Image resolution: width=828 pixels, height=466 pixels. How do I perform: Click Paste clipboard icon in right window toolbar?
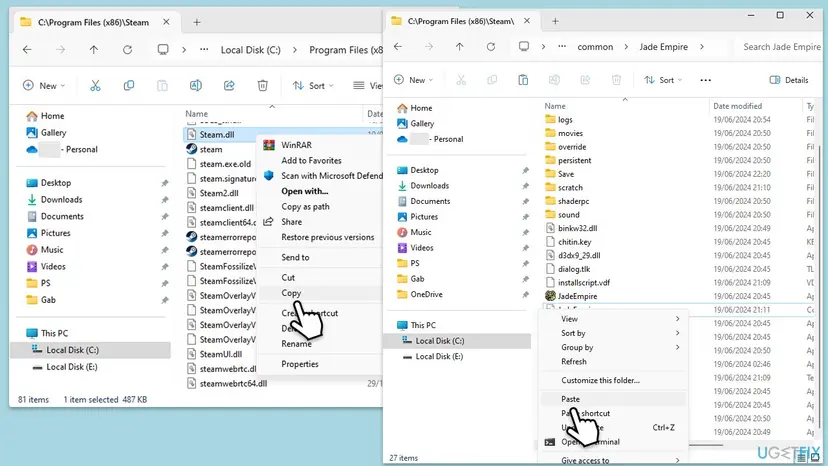pos(523,80)
